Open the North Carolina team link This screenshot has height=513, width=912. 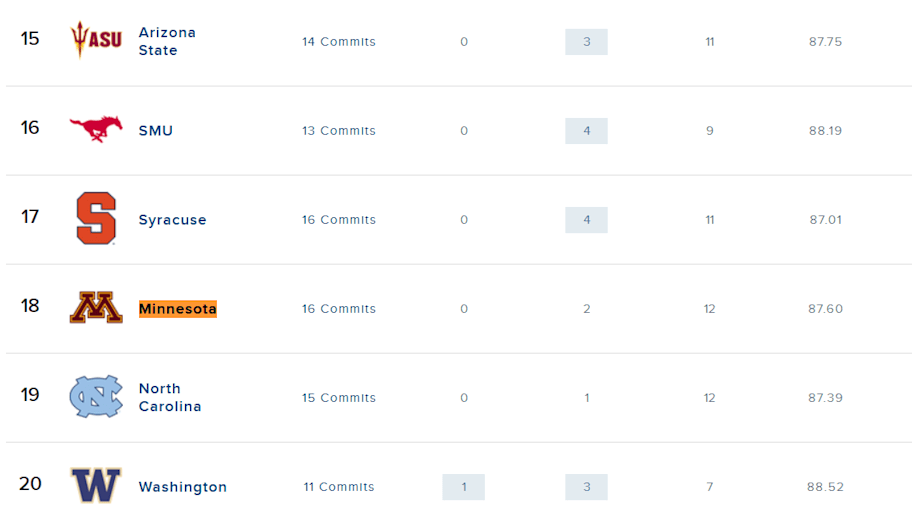170,397
